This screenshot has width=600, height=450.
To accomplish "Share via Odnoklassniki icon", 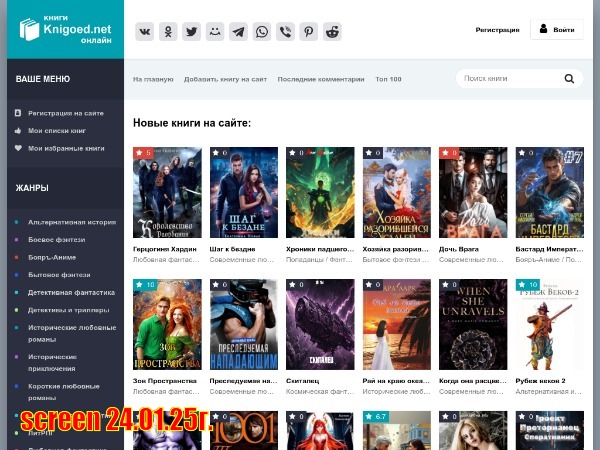I will click(x=168, y=31).
